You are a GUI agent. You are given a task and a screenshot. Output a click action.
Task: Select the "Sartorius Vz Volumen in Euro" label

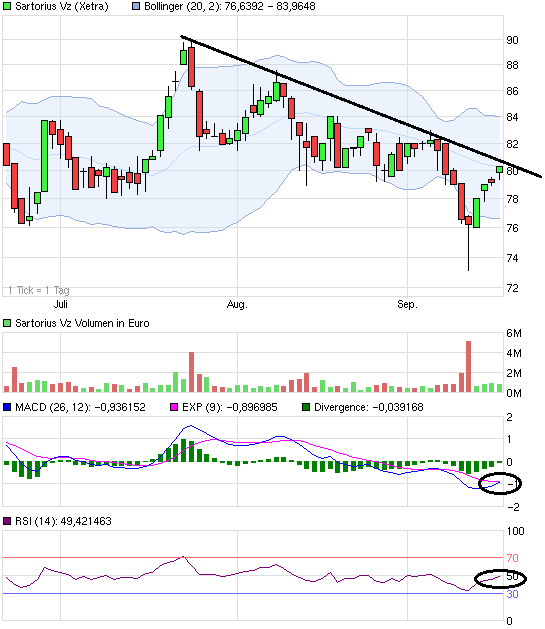click(x=82, y=323)
